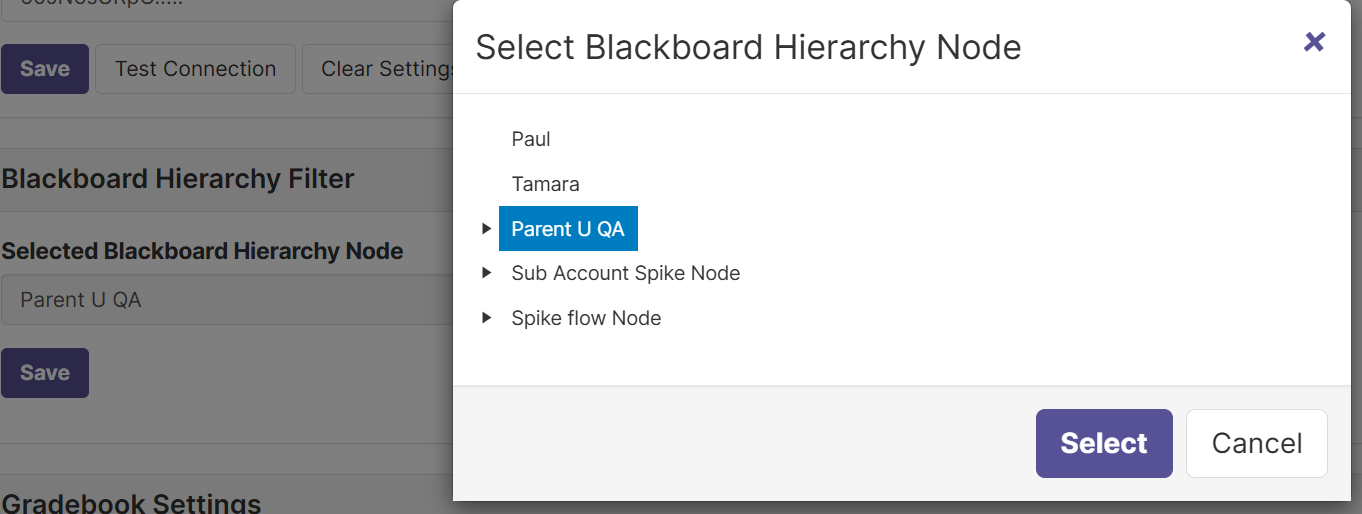Expand the Spike flow Node arrow
The image size is (1362, 514).
pyautogui.click(x=487, y=318)
